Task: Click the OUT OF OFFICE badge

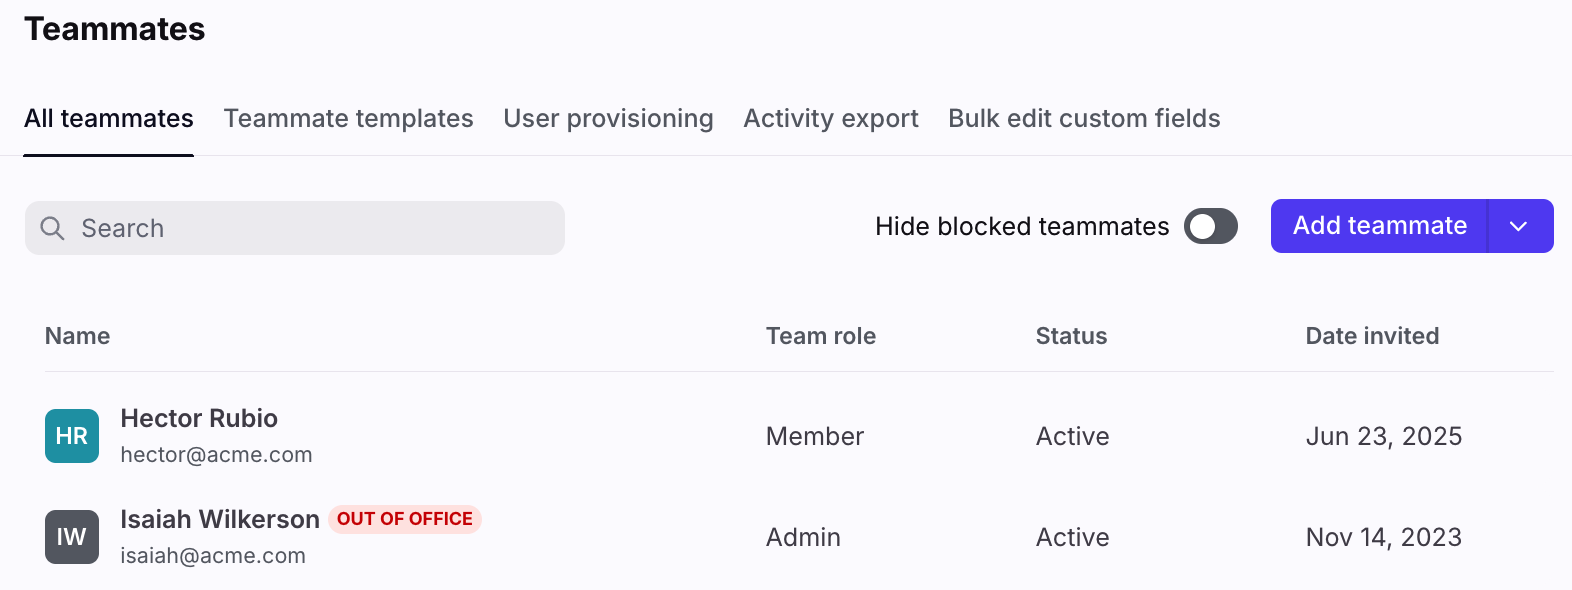Action: (405, 519)
